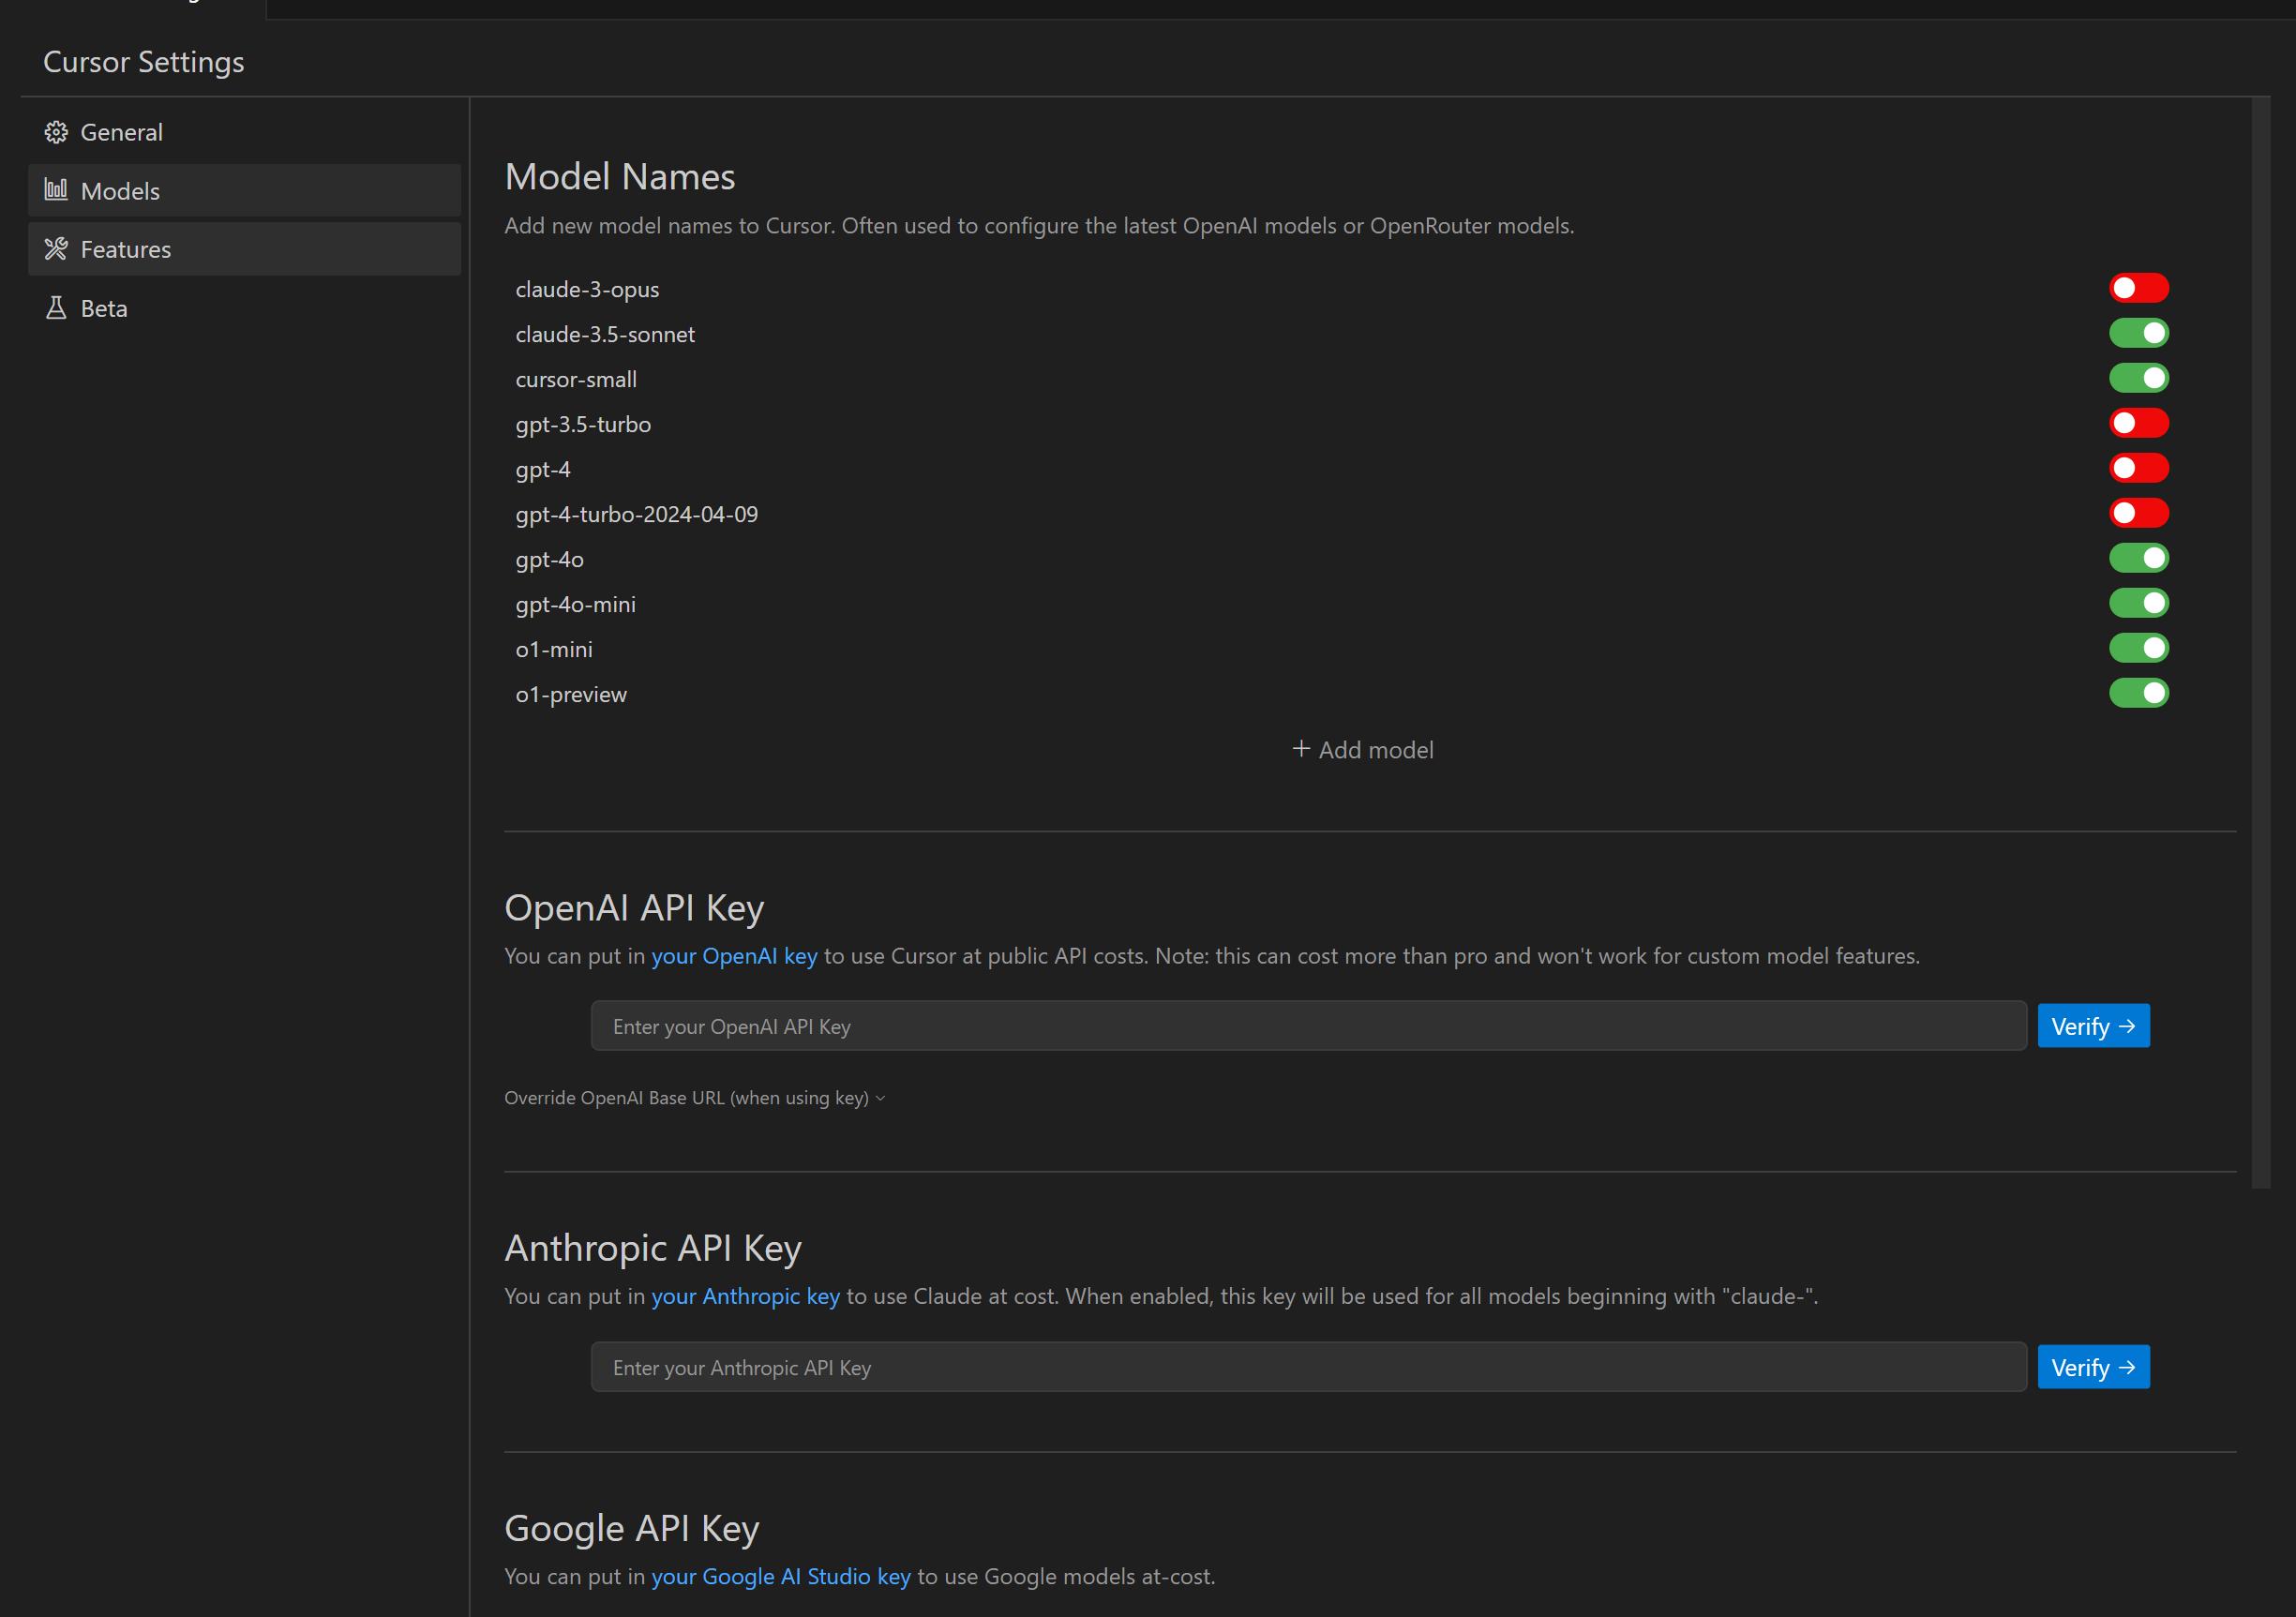This screenshot has height=1617, width=2296.
Task: Click the Models bar chart icon
Action: (56, 190)
